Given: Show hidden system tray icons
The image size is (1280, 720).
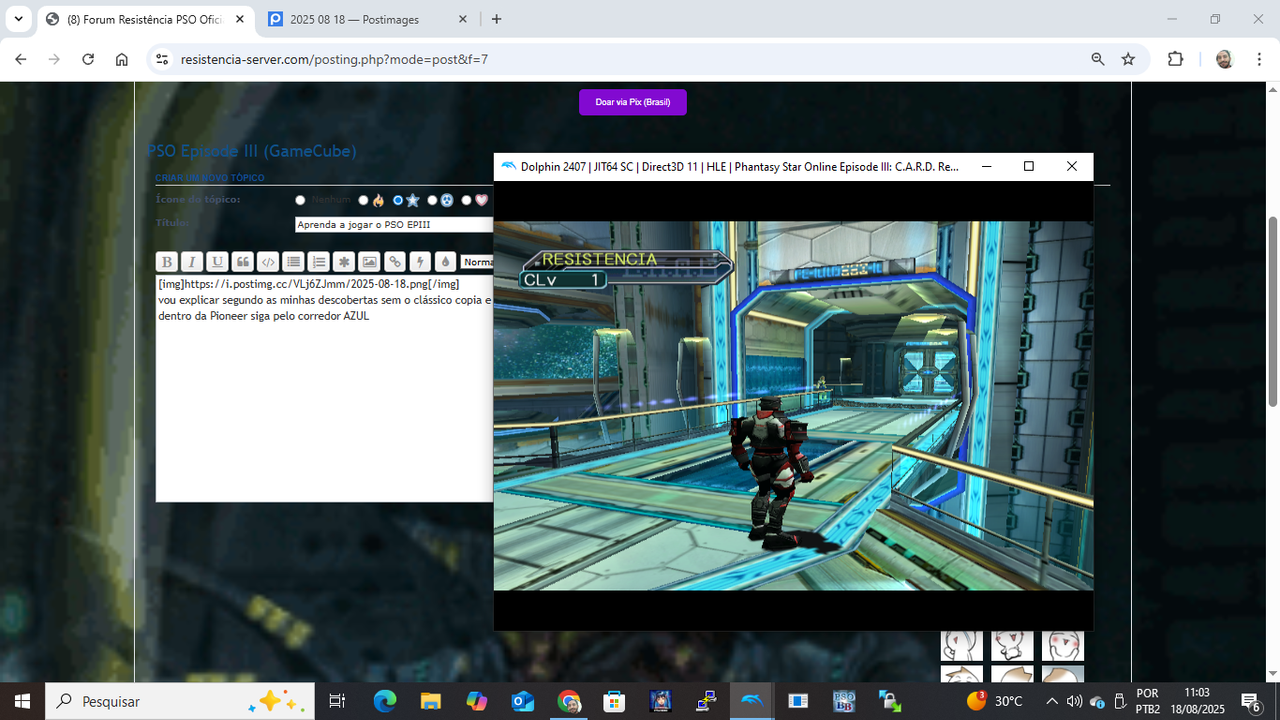Looking at the screenshot, I should [1052, 701].
